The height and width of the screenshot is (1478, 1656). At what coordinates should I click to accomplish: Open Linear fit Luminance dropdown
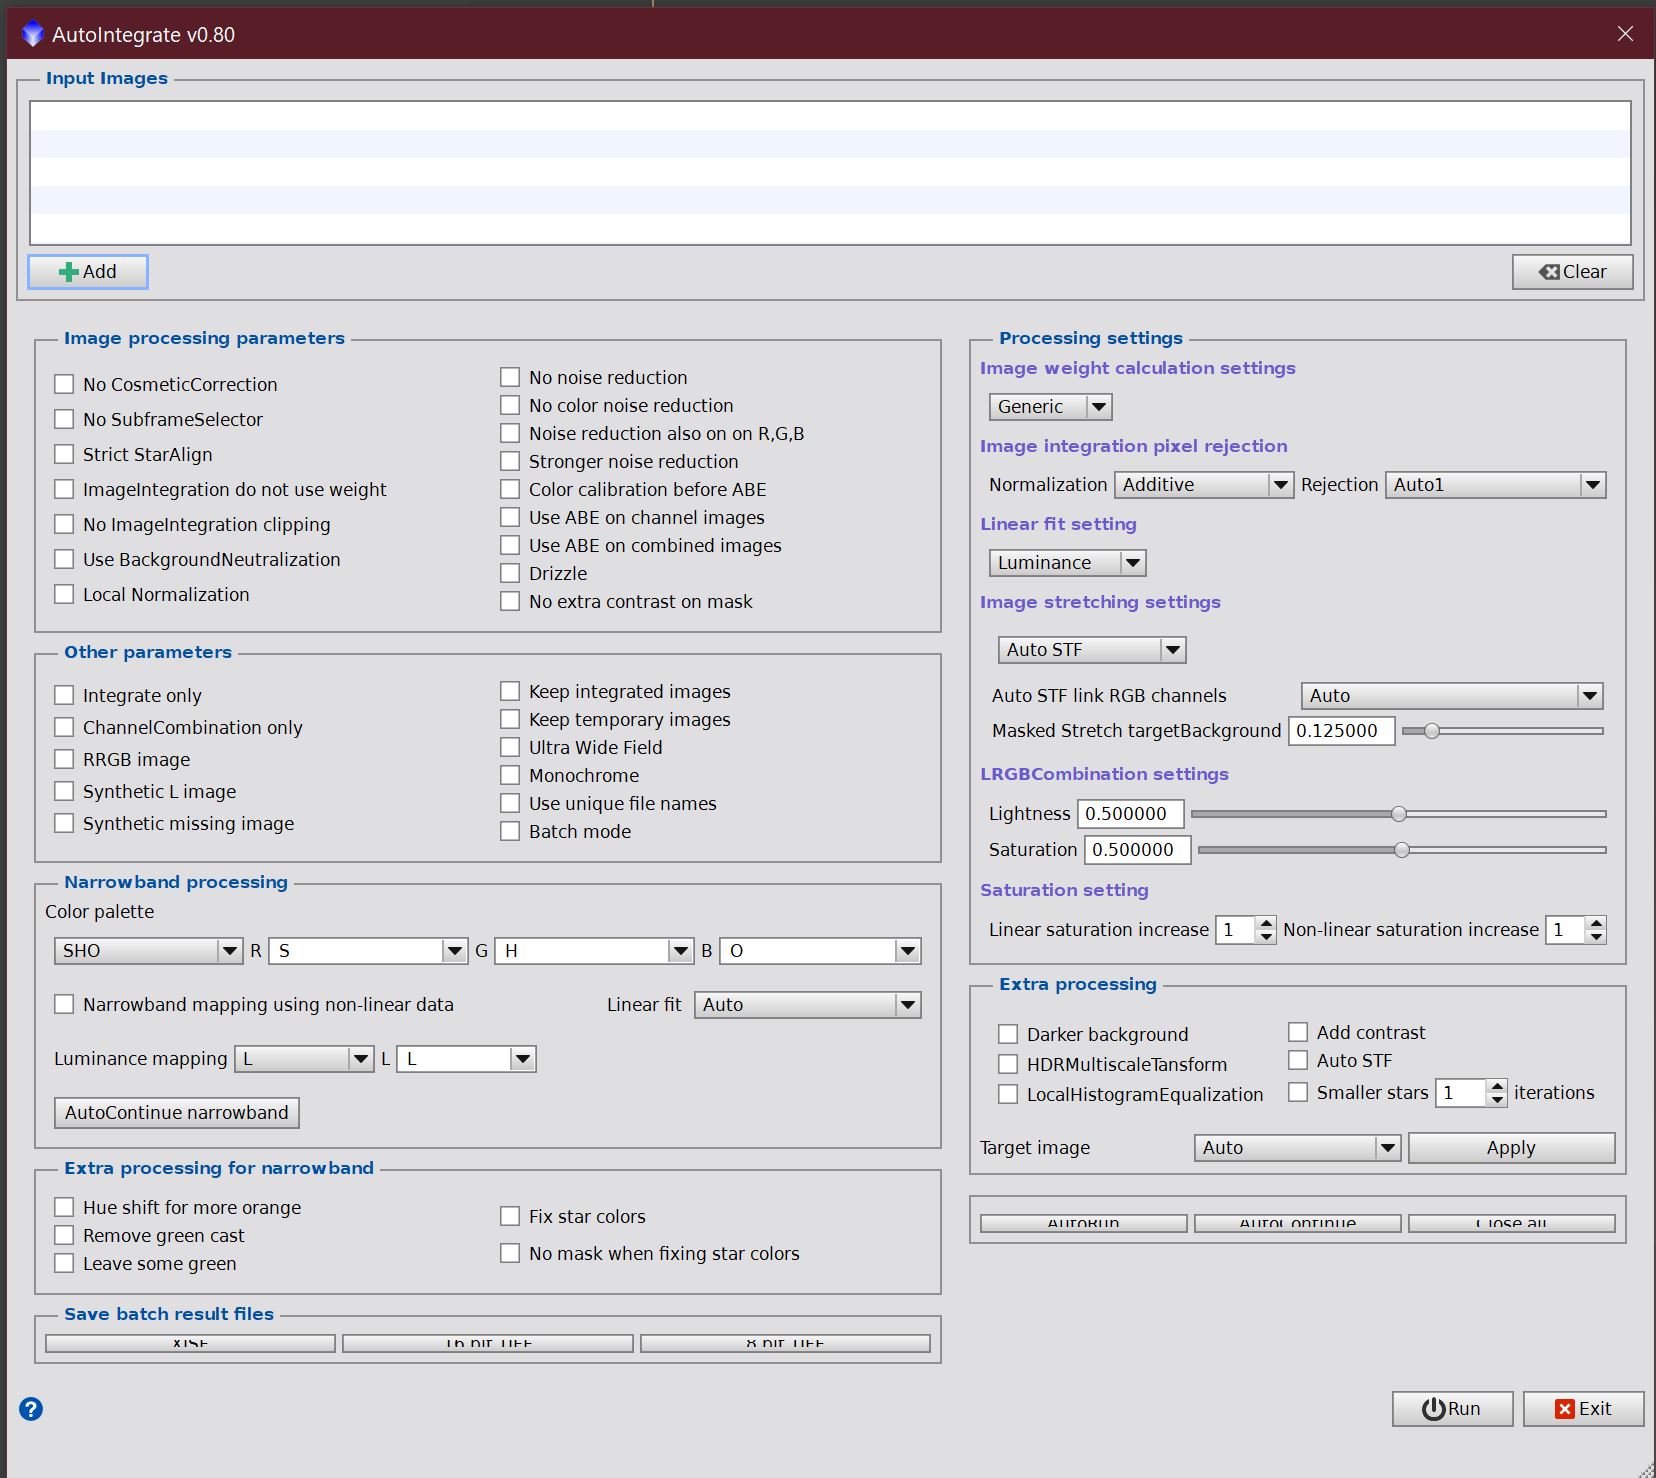pos(1067,563)
